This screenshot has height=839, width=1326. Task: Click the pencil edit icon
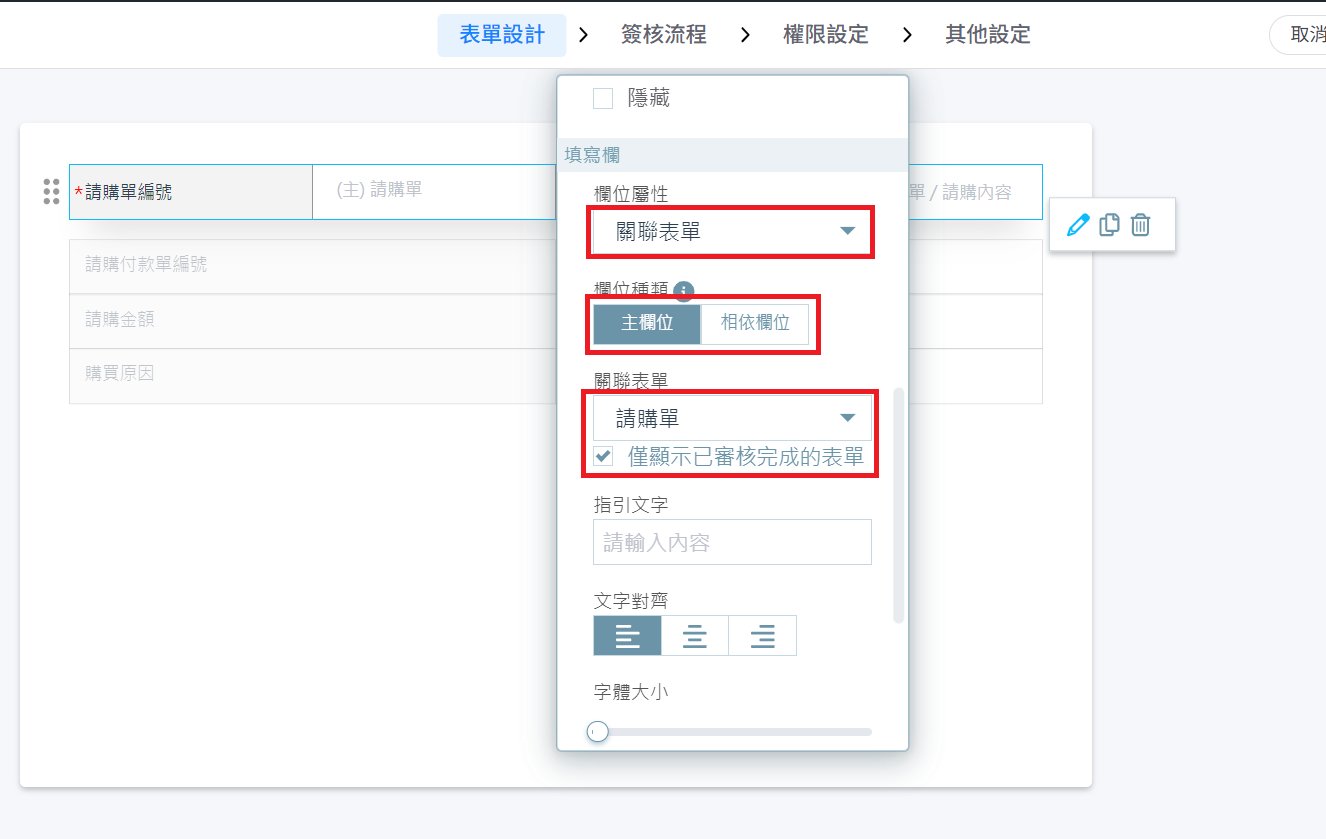tap(1077, 225)
